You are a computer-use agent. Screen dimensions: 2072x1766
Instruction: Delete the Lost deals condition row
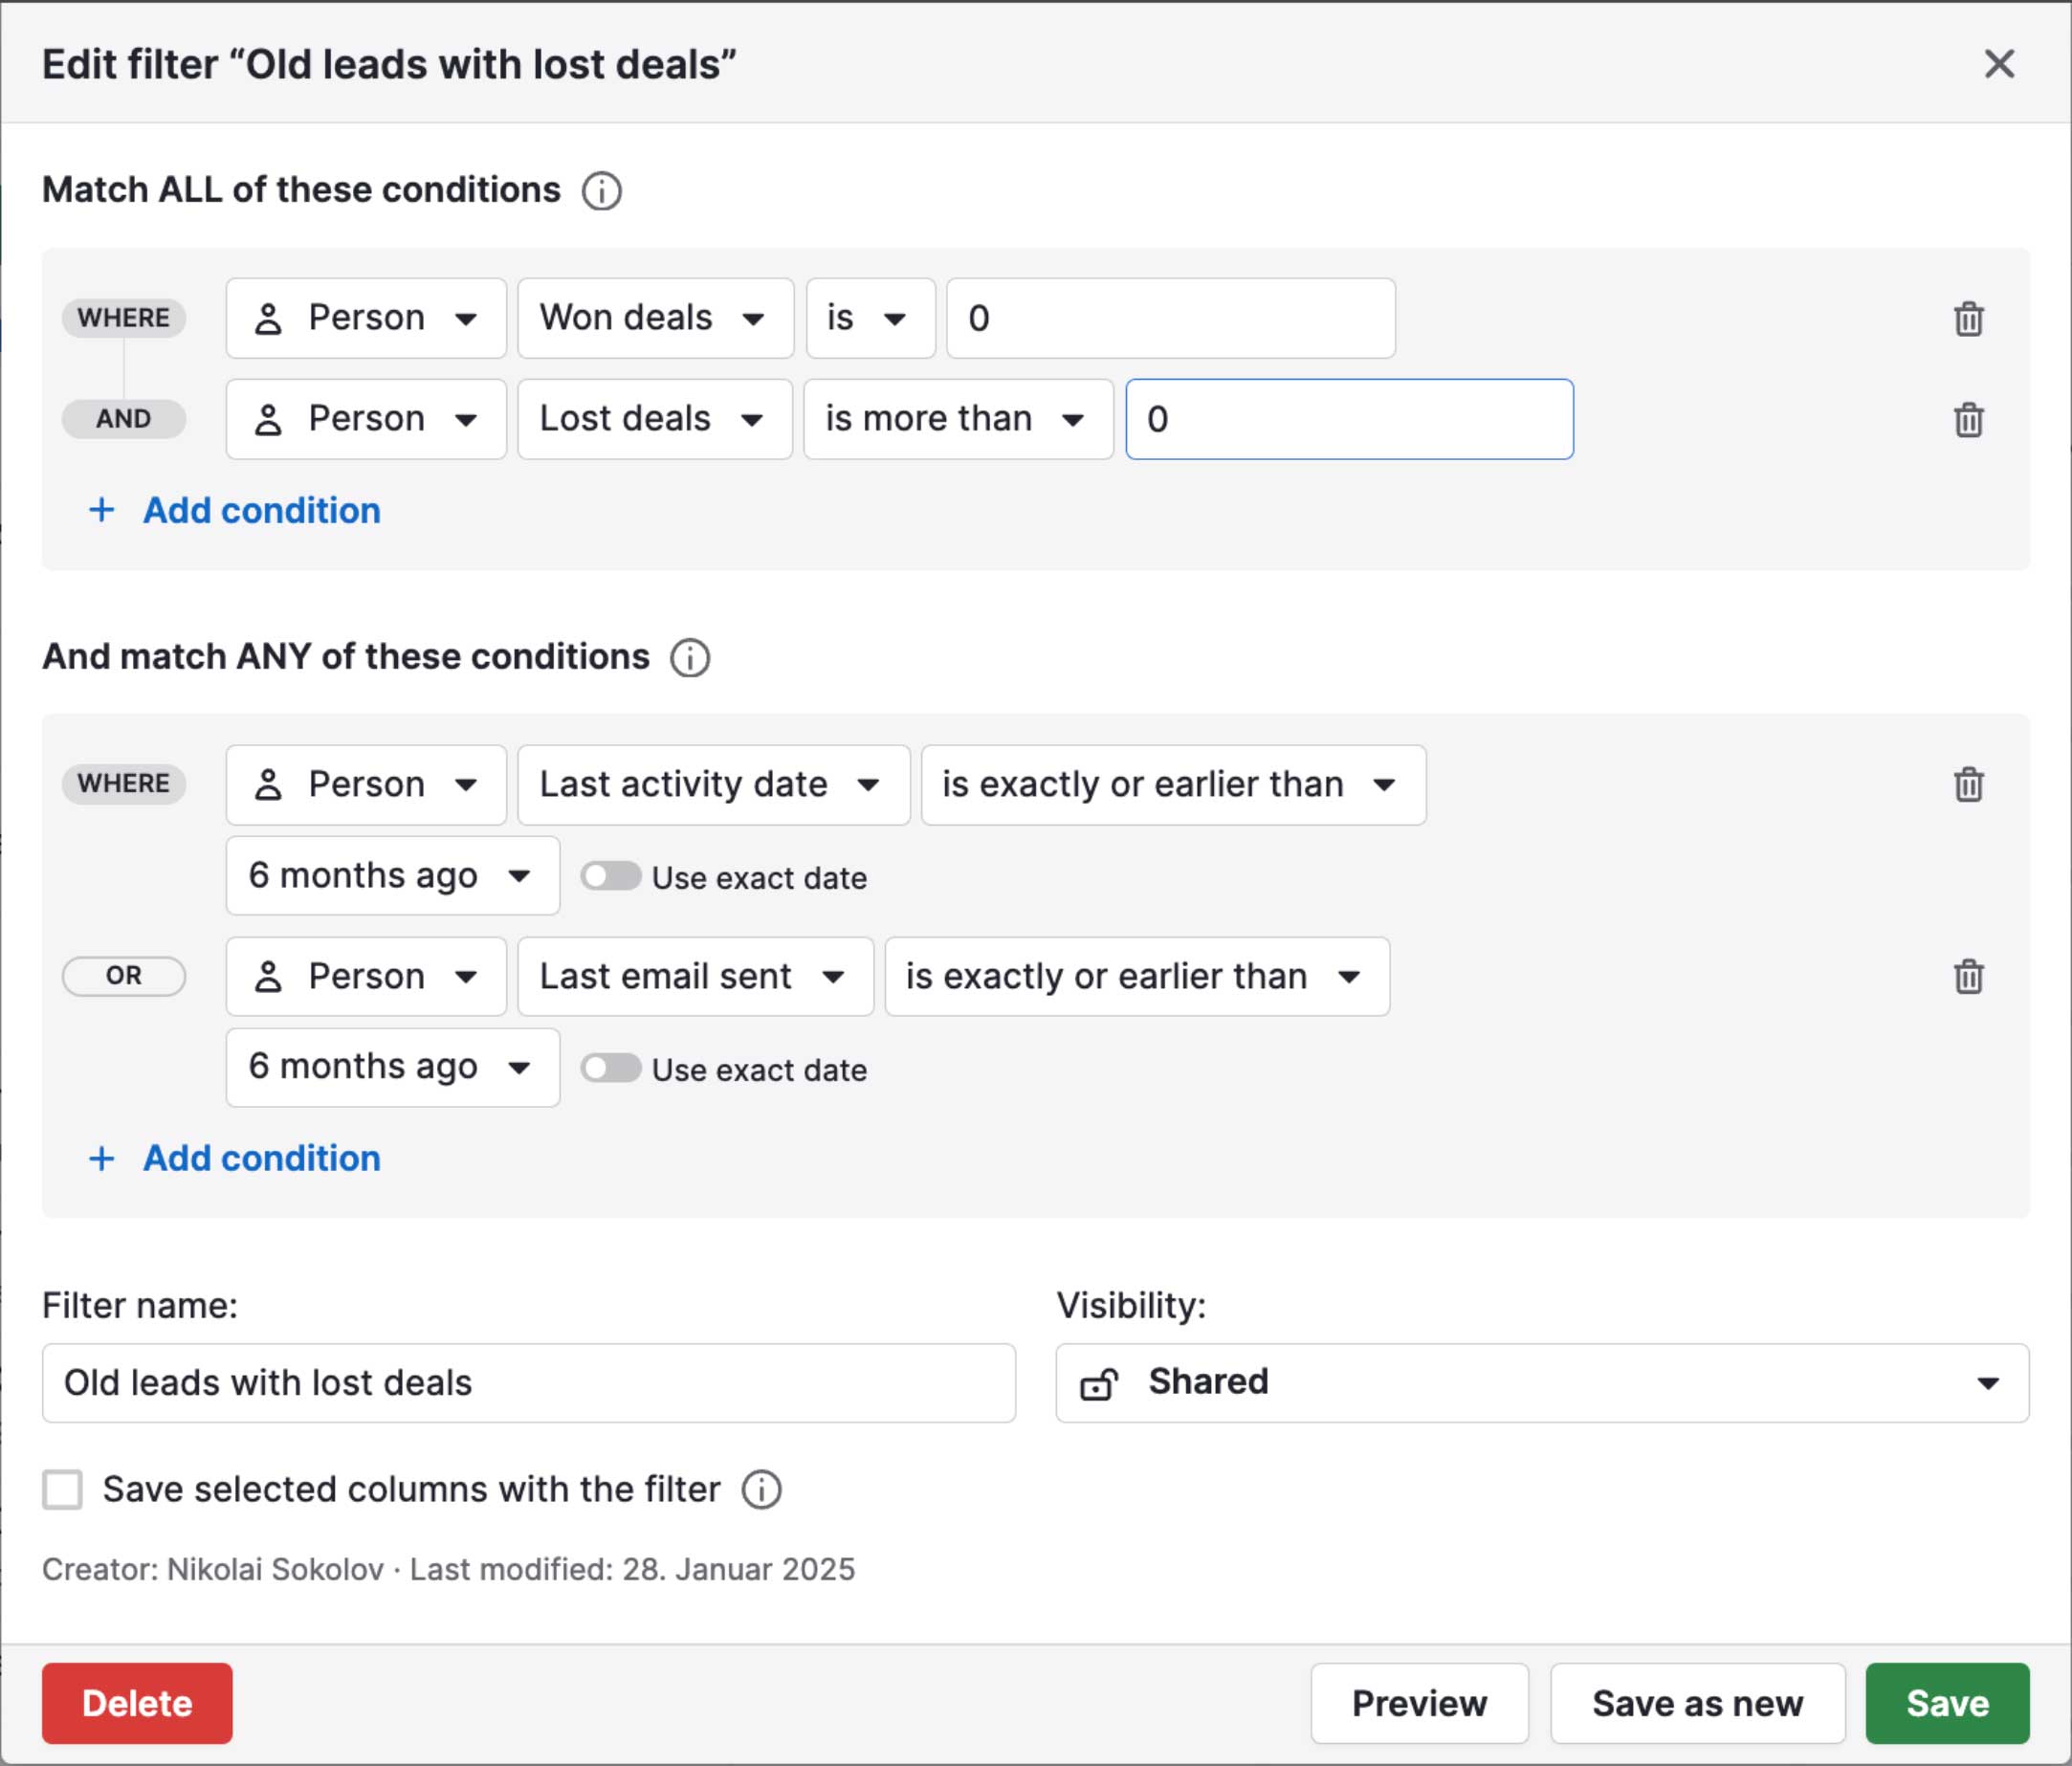coord(1967,420)
